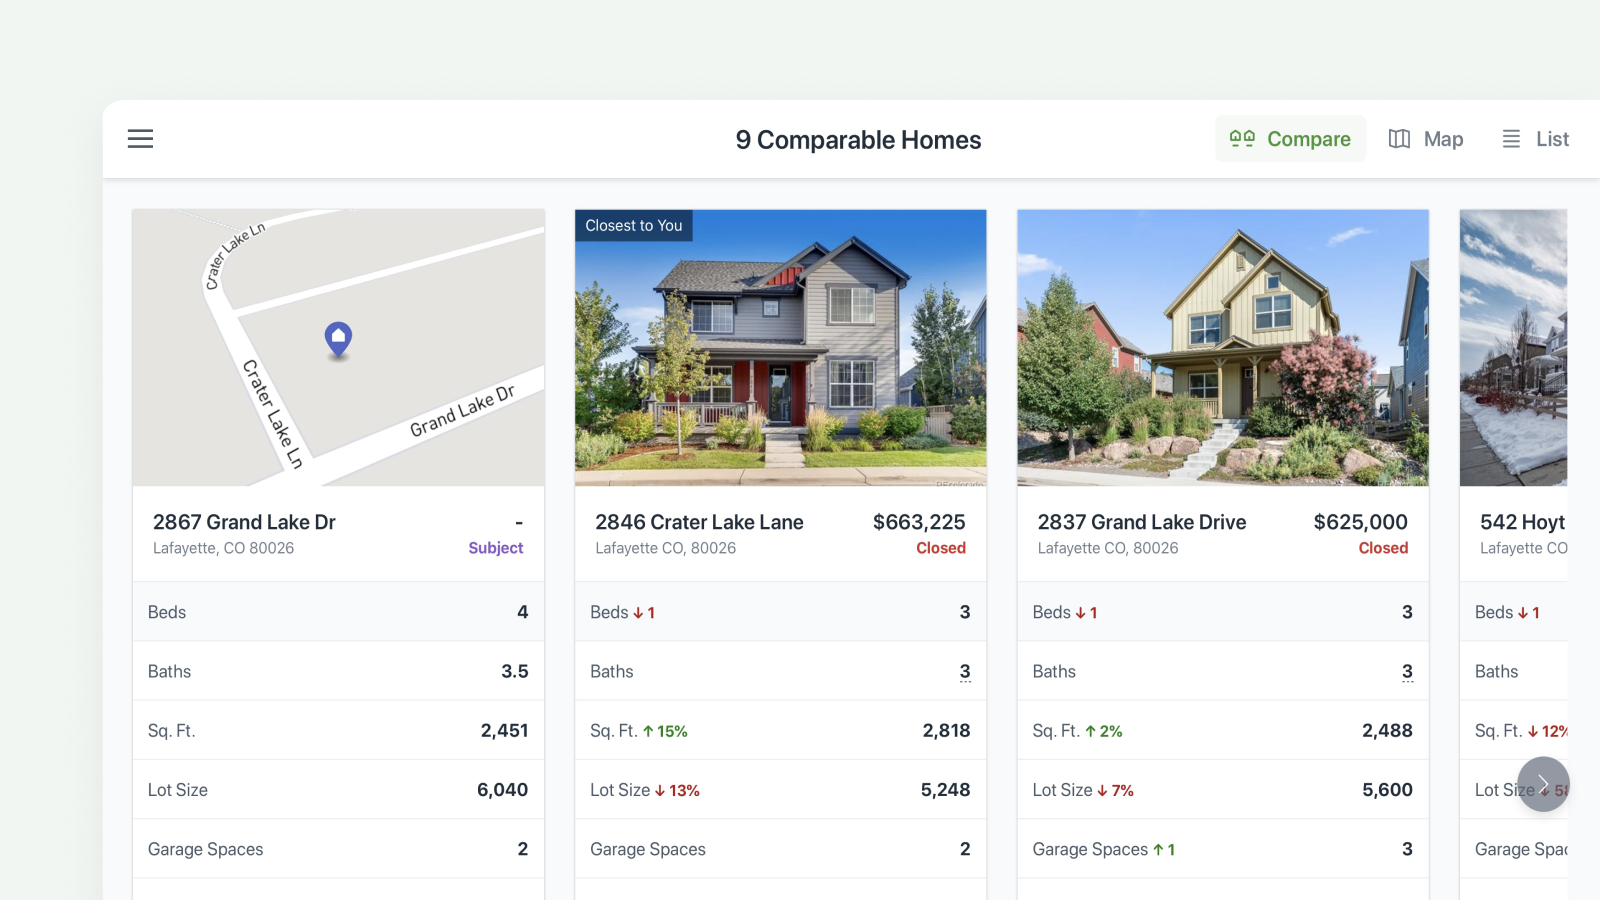Click Sq. Ft. up 15% indicator

[665, 731]
